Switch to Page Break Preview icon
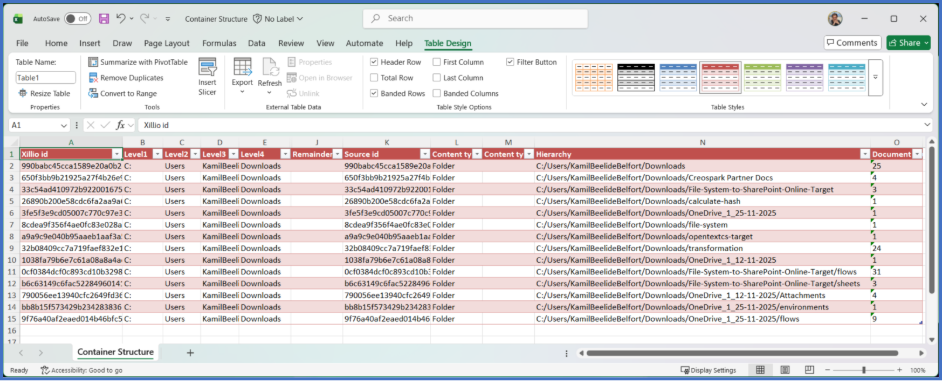 [x=809, y=370]
